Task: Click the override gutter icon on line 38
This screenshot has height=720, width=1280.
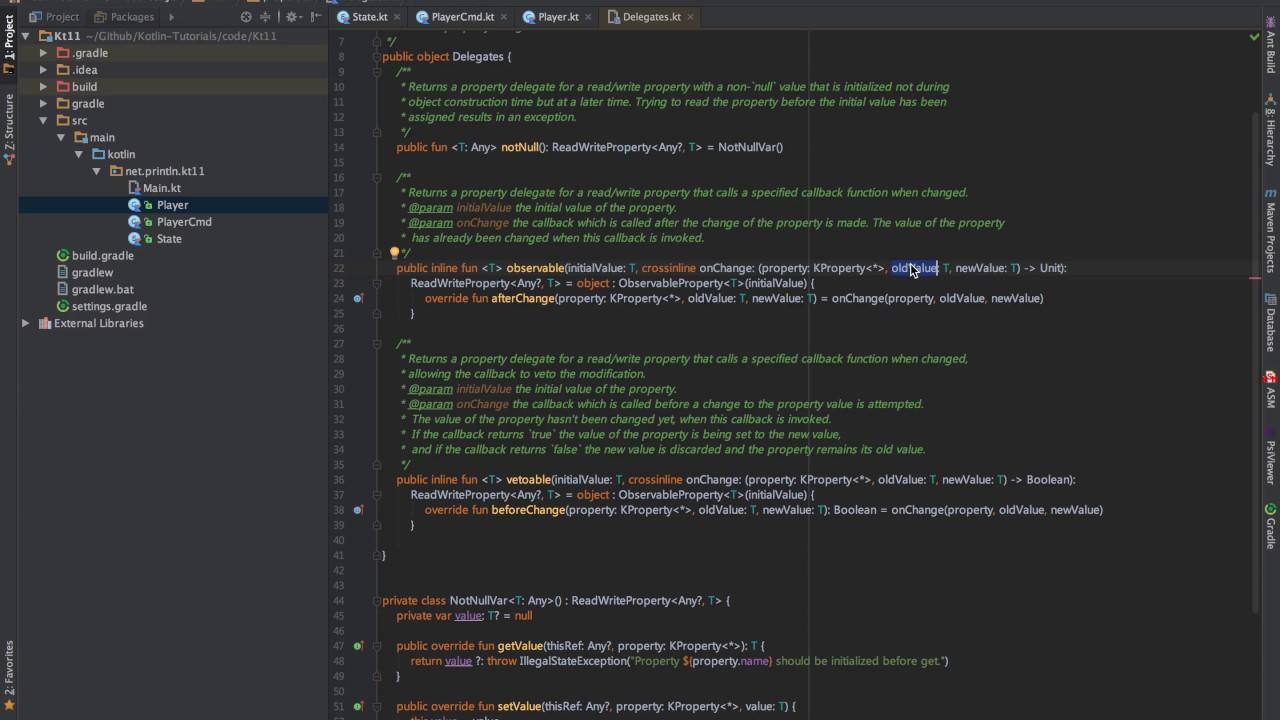Action: (x=357, y=510)
